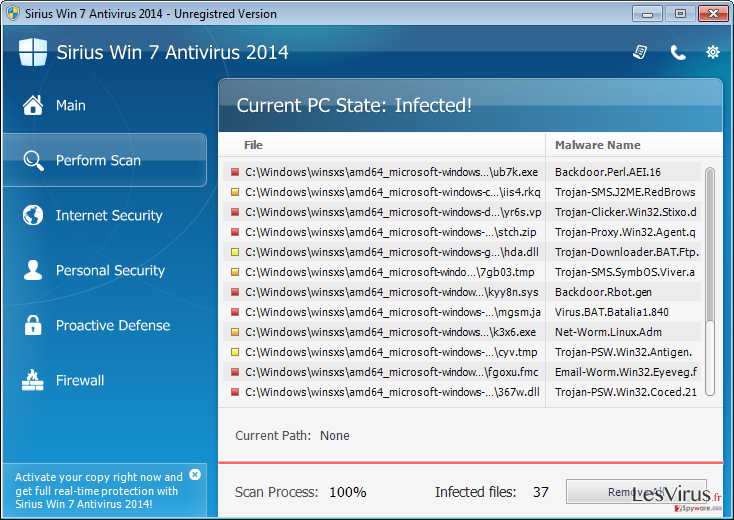
Task: Maximize the antivirus window
Action: click(x=680, y=14)
